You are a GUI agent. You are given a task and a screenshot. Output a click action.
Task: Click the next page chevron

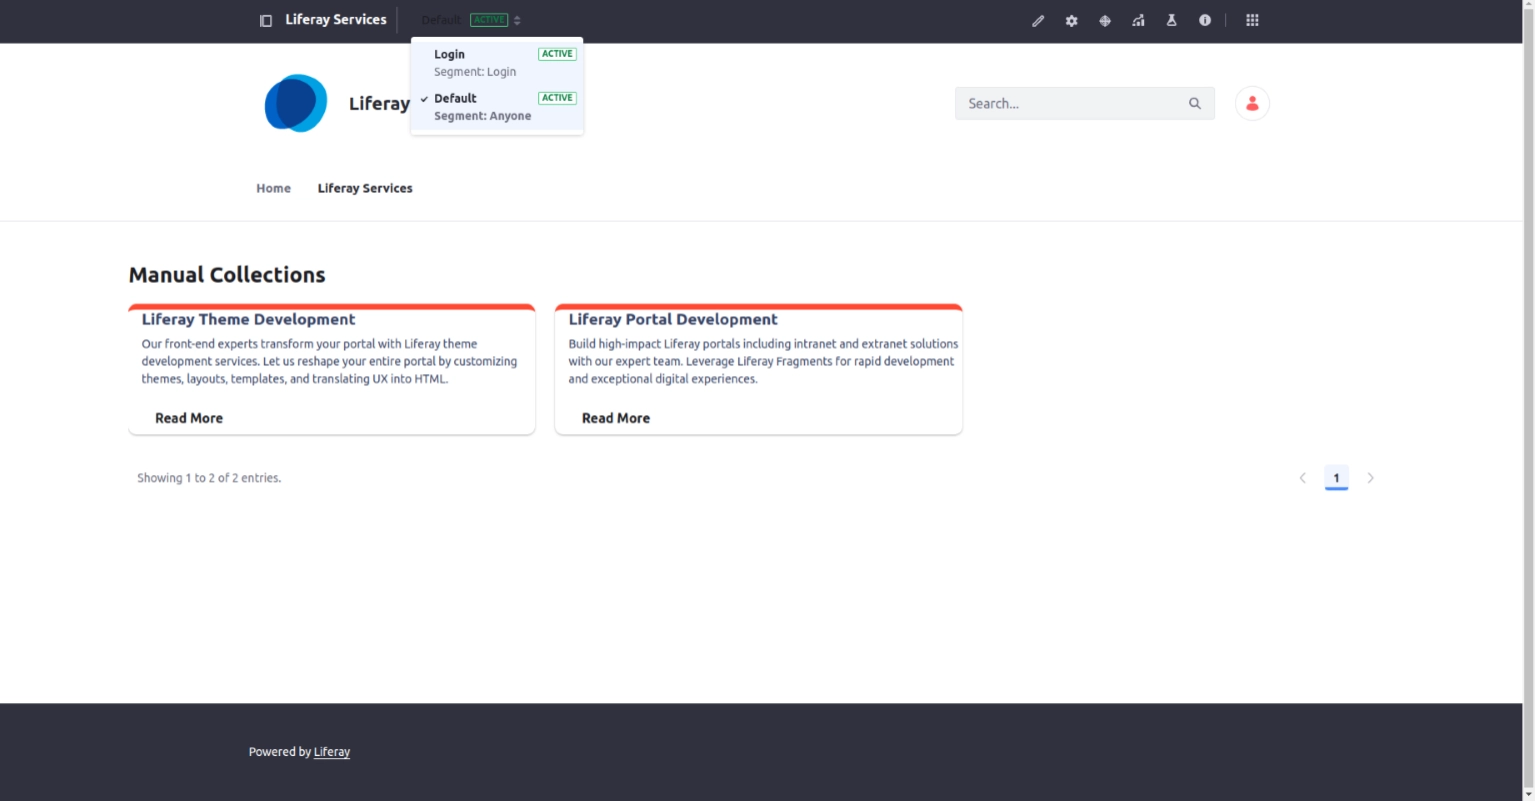[x=1370, y=478]
